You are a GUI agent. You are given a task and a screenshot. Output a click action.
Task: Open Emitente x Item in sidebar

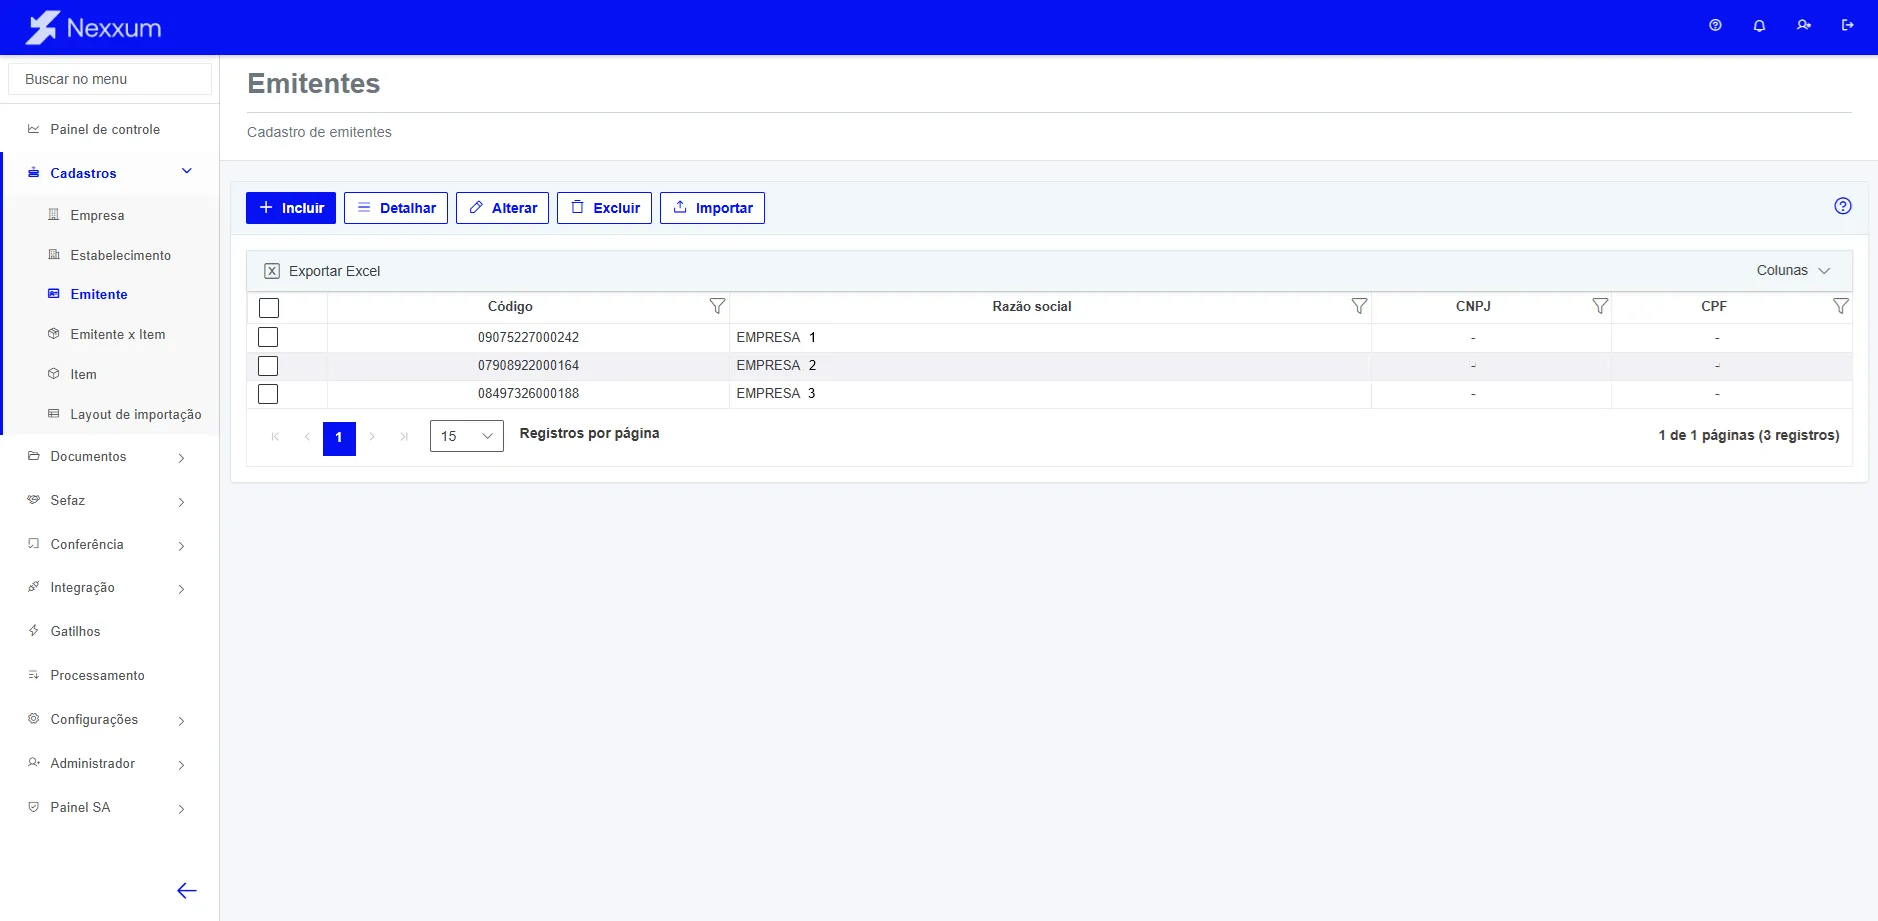118,334
